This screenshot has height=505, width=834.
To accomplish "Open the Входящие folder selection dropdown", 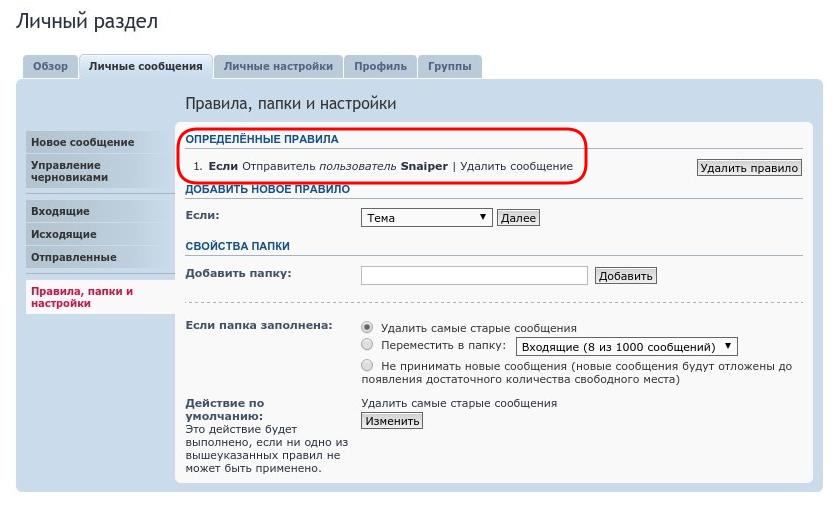I will pos(626,347).
